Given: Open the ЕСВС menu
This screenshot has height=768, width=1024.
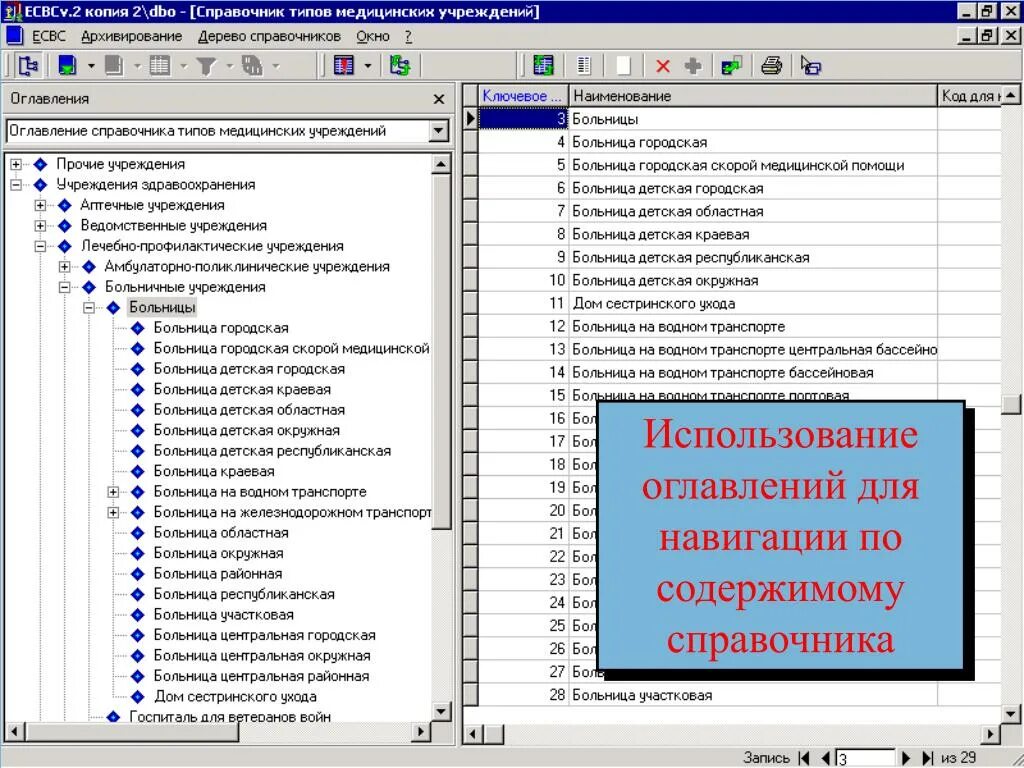Looking at the screenshot, I should [x=49, y=37].
